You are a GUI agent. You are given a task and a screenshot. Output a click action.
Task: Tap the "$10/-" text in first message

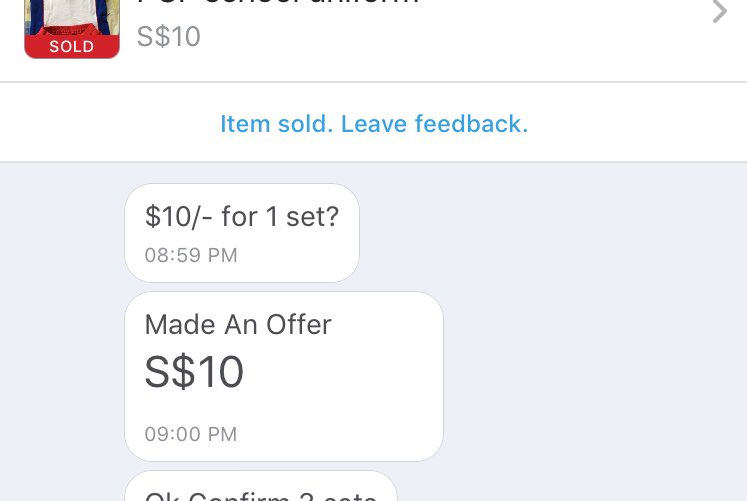point(178,217)
